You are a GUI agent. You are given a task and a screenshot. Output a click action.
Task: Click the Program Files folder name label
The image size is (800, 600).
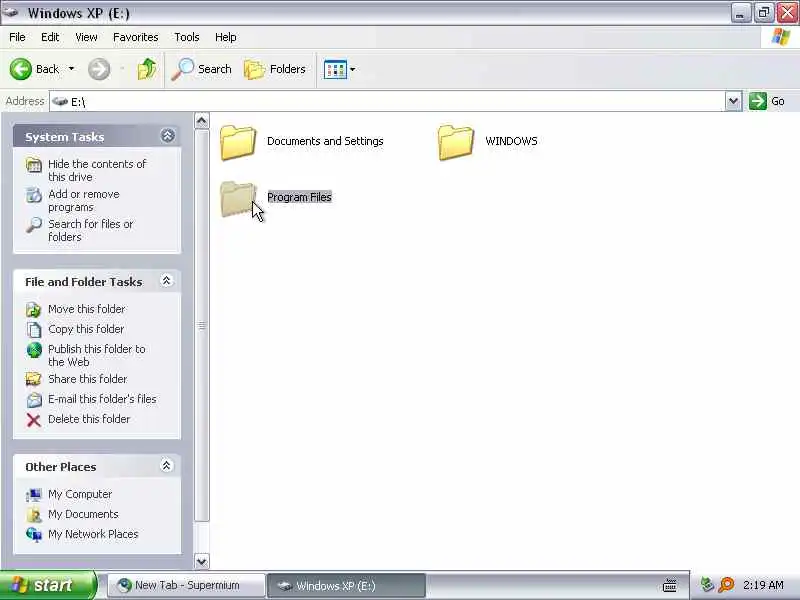tap(299, 197)
